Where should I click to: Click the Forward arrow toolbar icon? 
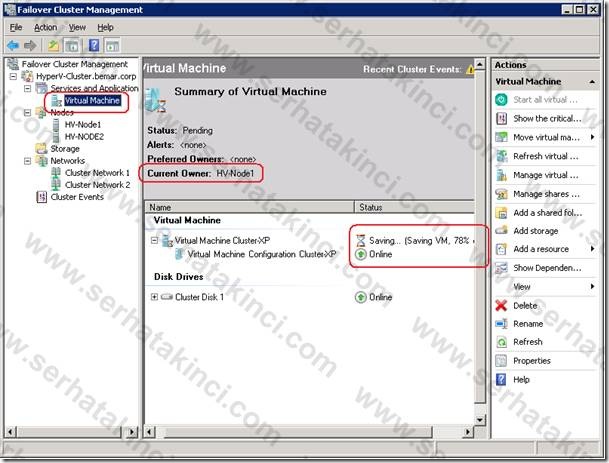tap(30, 45)
